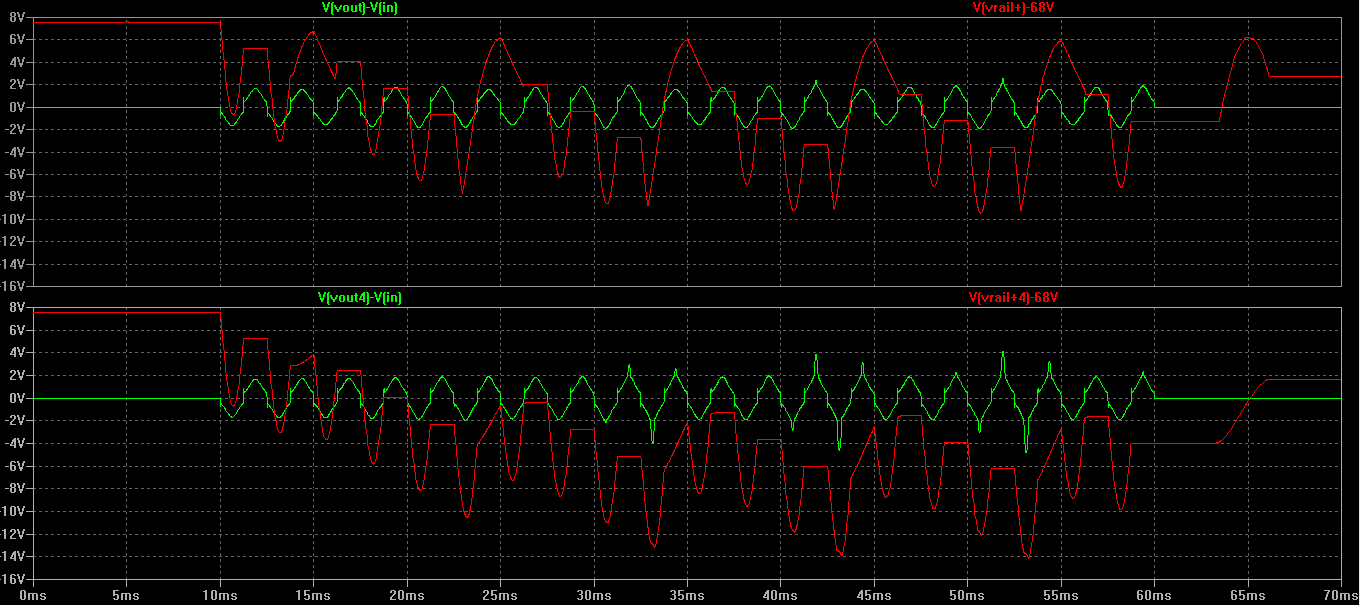This screenshot has height=605, width=1360.
Task: Click the 45ms time axis label
Action: coord(874,595)
